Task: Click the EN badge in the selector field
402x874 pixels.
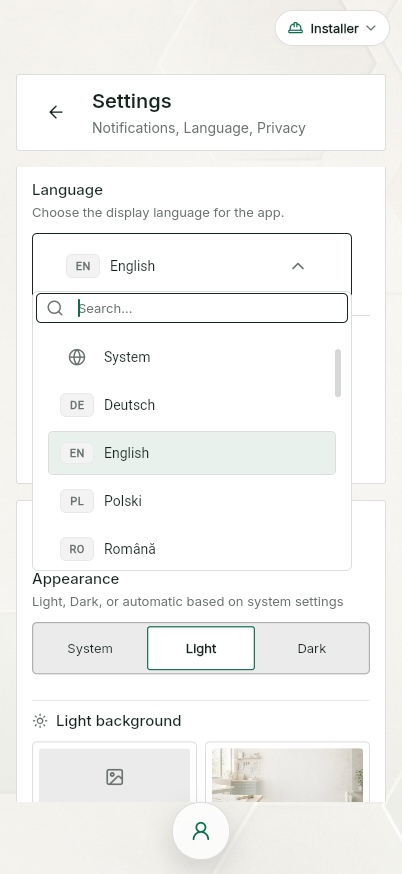Action: click(83, 266)
